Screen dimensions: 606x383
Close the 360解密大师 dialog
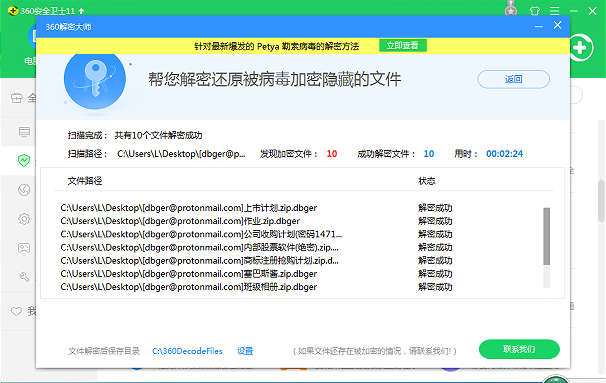(x=557, y=25)
